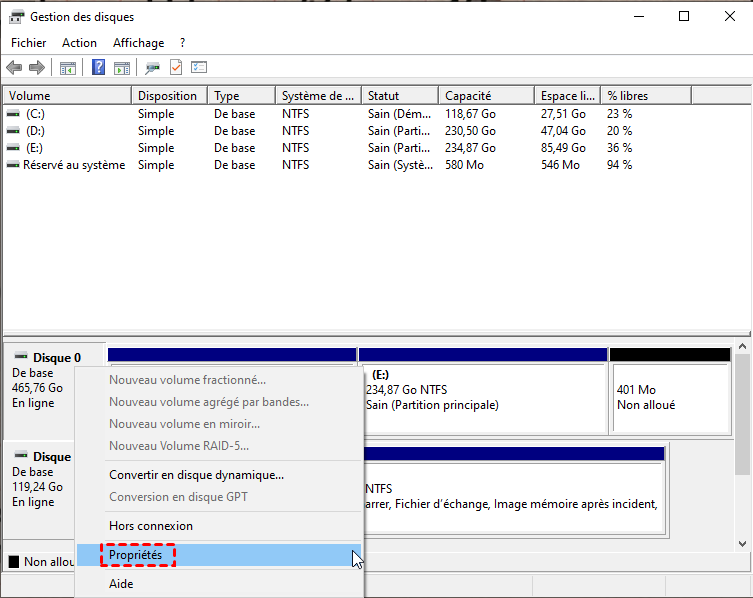Click the disk pane scrollbar down arrow
753x598 pixels.
(742, 543)
